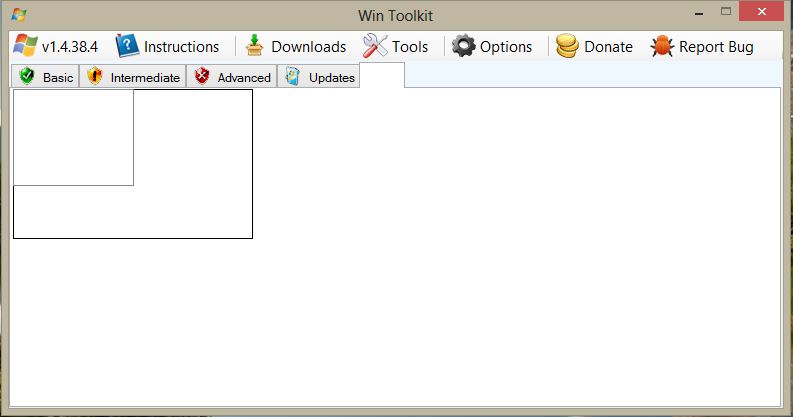Maximize the Win Toolkit window
Screen dimensions: 793x417
tap(726, 12)
